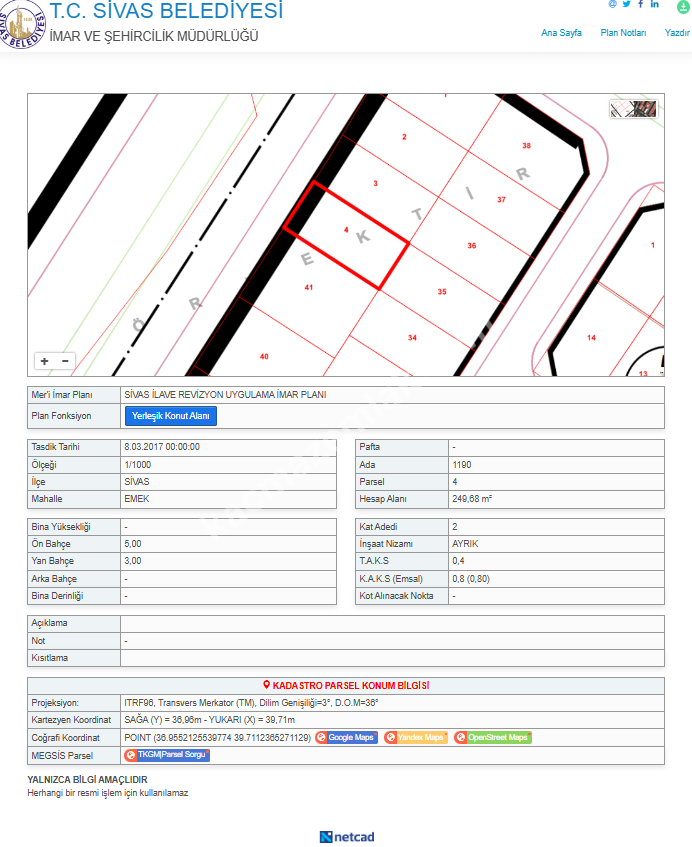Open the Plan Notları menu item
This screenshot has height=847, width=692.
coord(623,33)
